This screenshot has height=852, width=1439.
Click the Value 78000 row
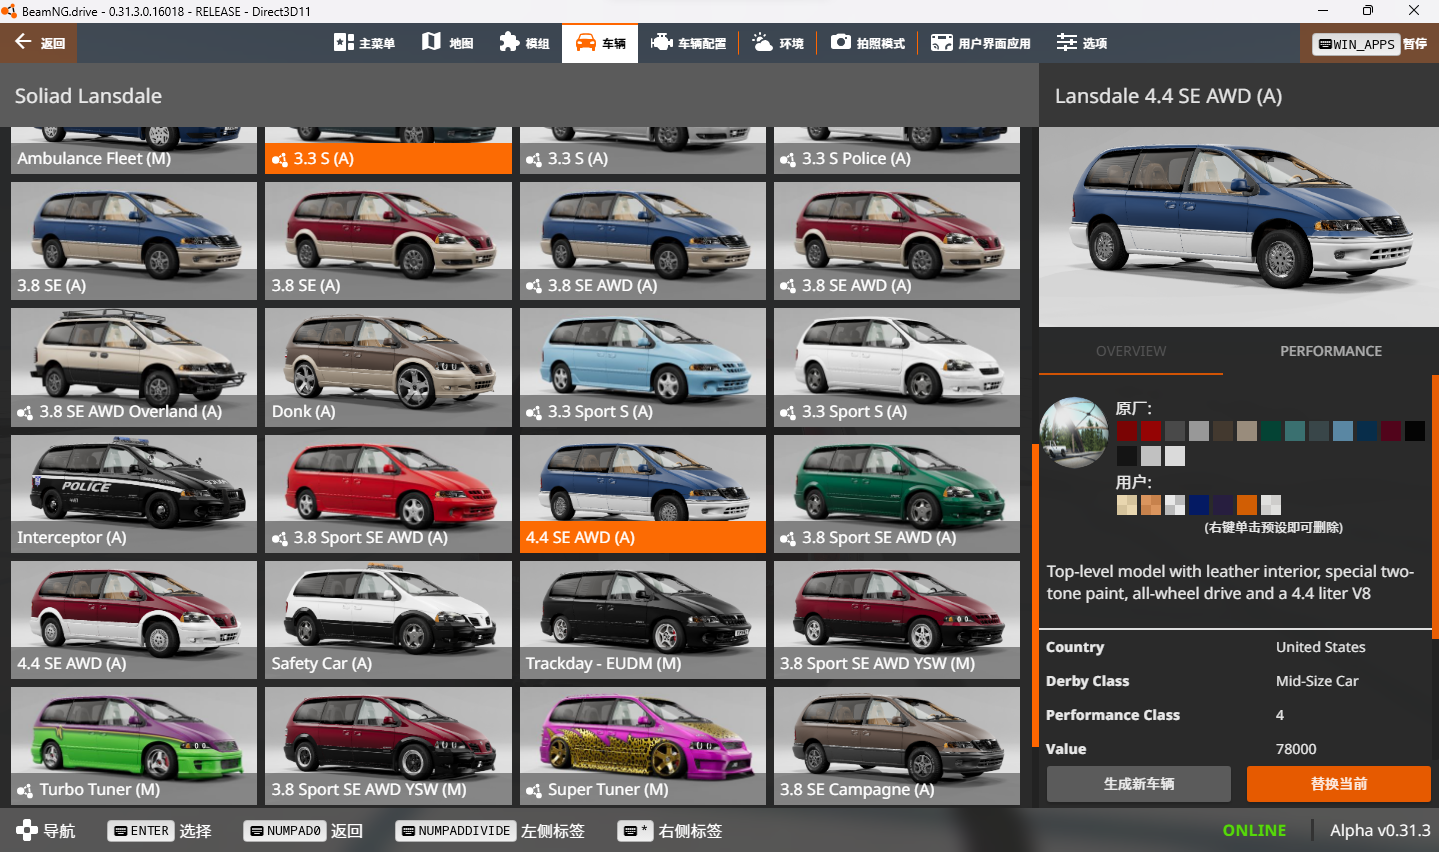click(1235, 749)
